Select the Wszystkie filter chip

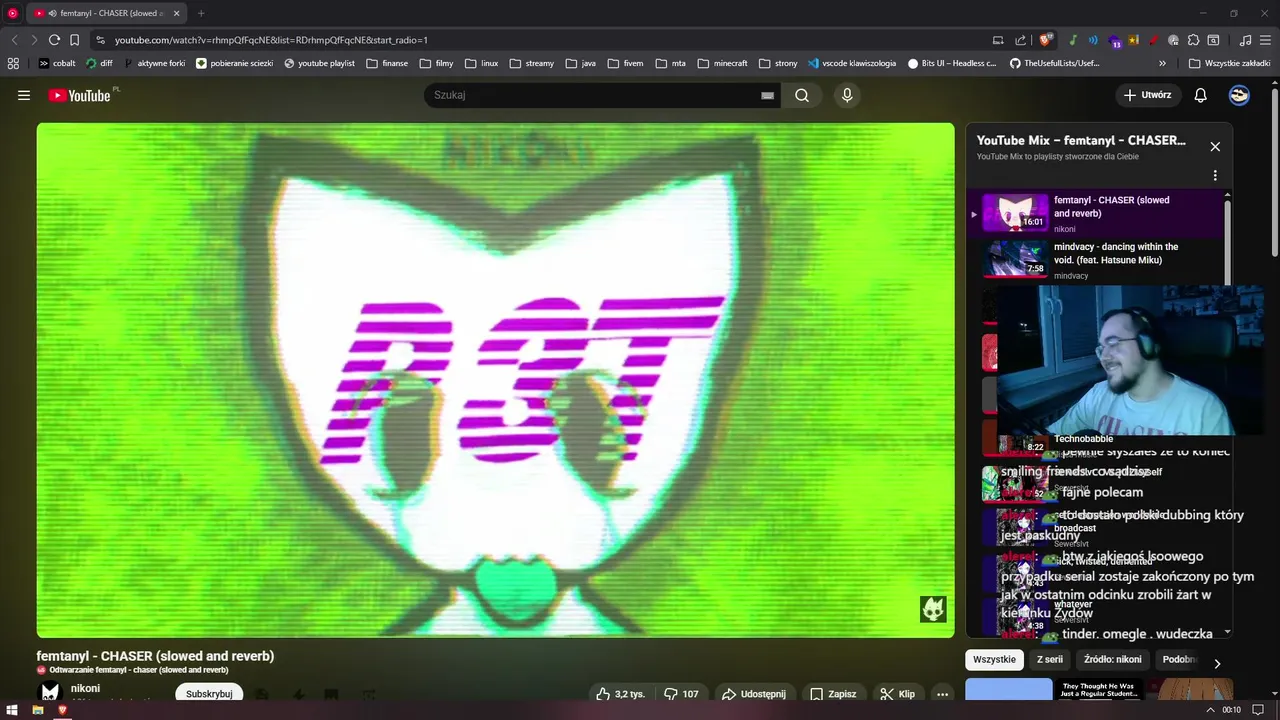tap(994, 660)
